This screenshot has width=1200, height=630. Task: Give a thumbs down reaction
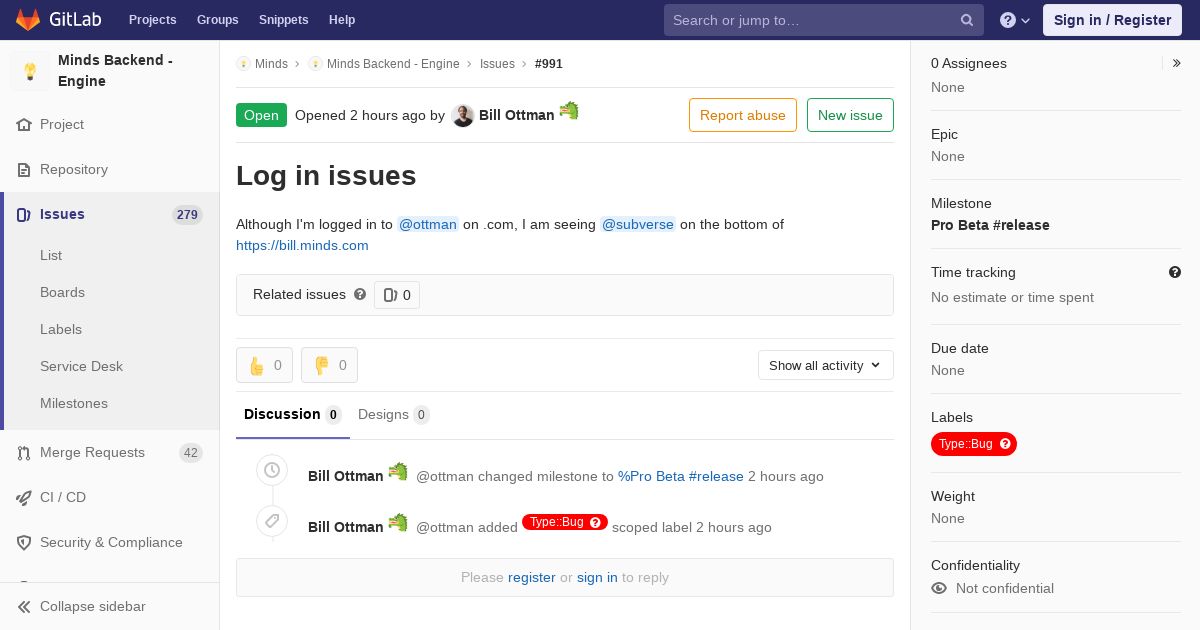(x=329, y=365)
